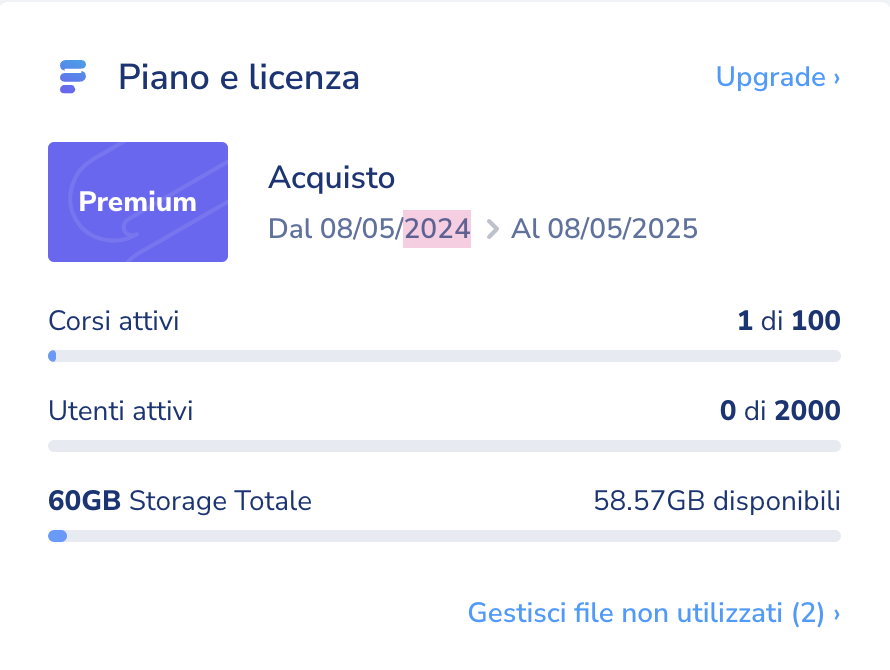Click the Utenti attivi progress bar
The height and width of the screenshot is (670, 890).
click(444, 446)
